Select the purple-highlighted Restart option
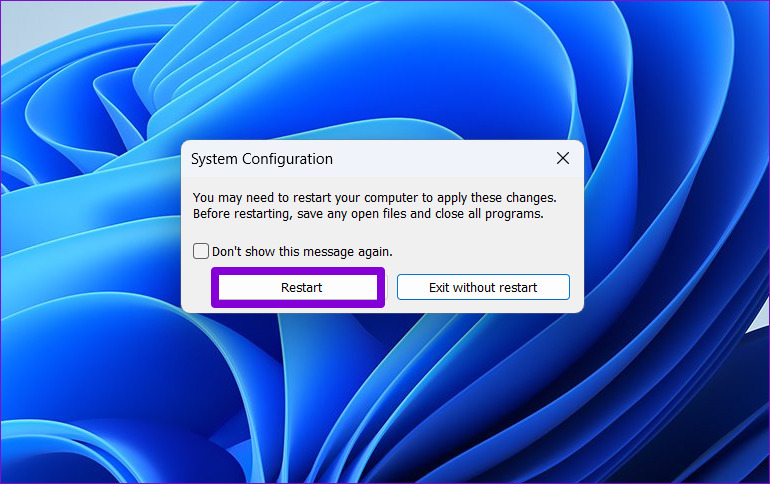The image size is (770, 484). point(301,288)
